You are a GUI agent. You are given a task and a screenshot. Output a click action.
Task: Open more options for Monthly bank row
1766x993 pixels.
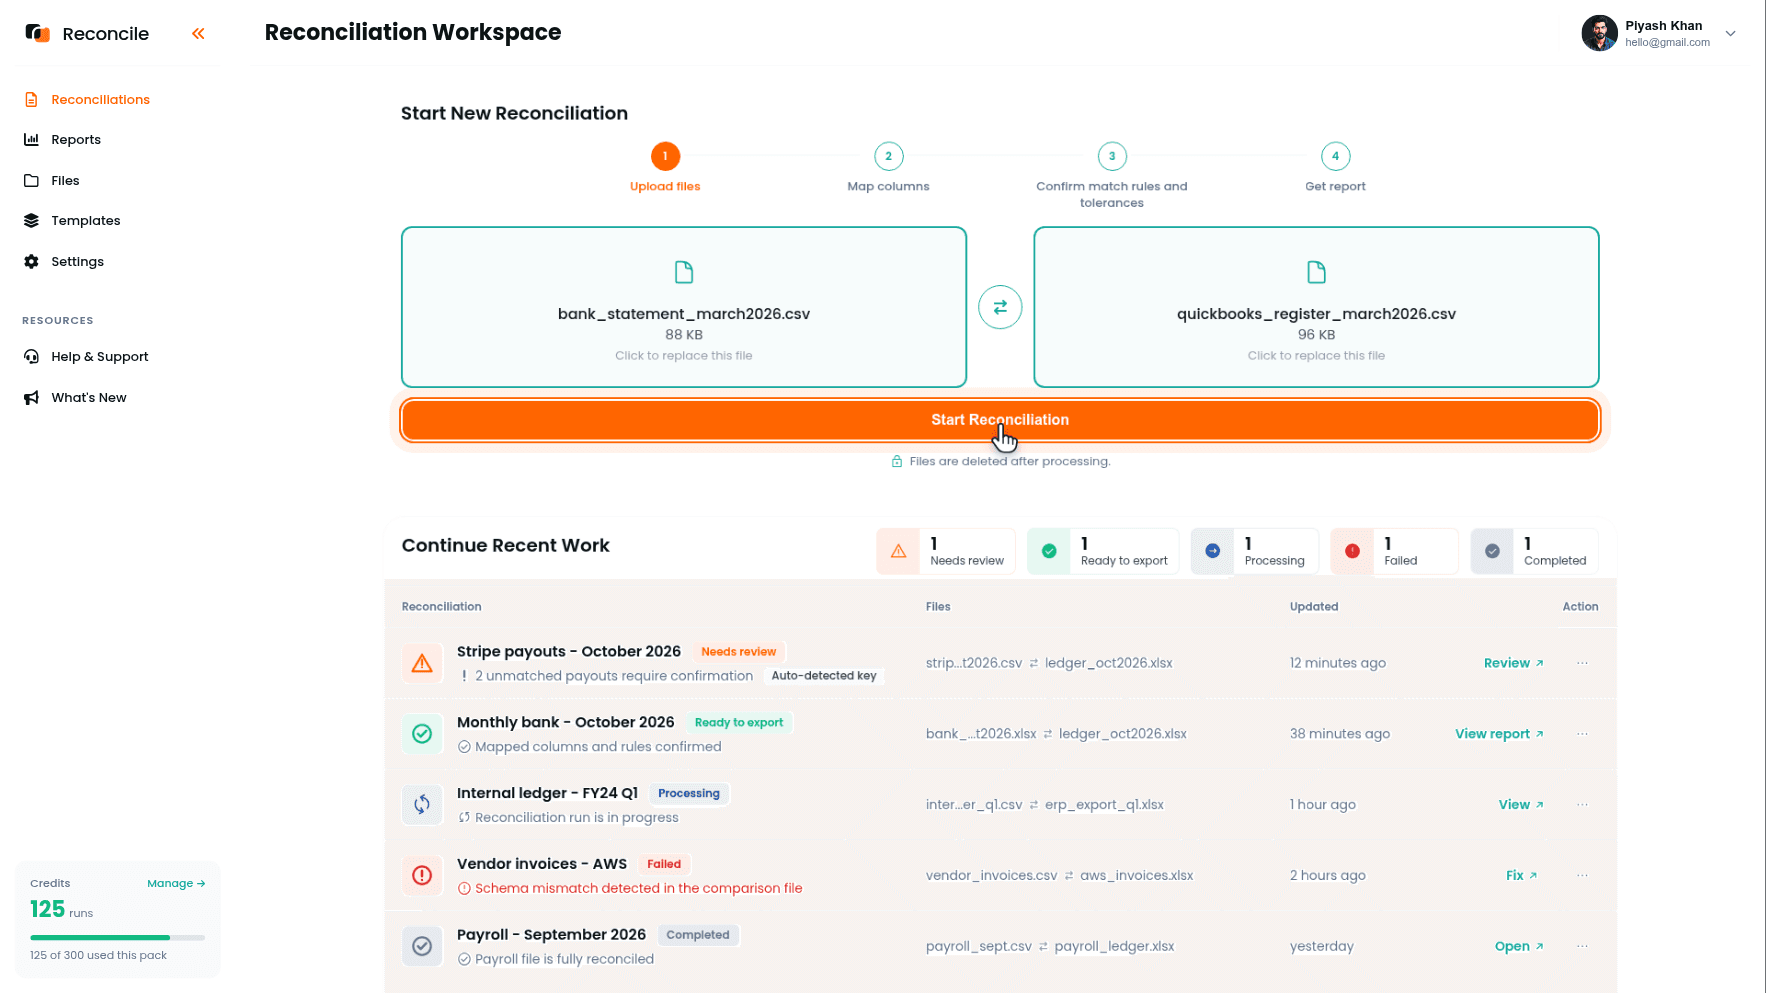coord(1582,734)
